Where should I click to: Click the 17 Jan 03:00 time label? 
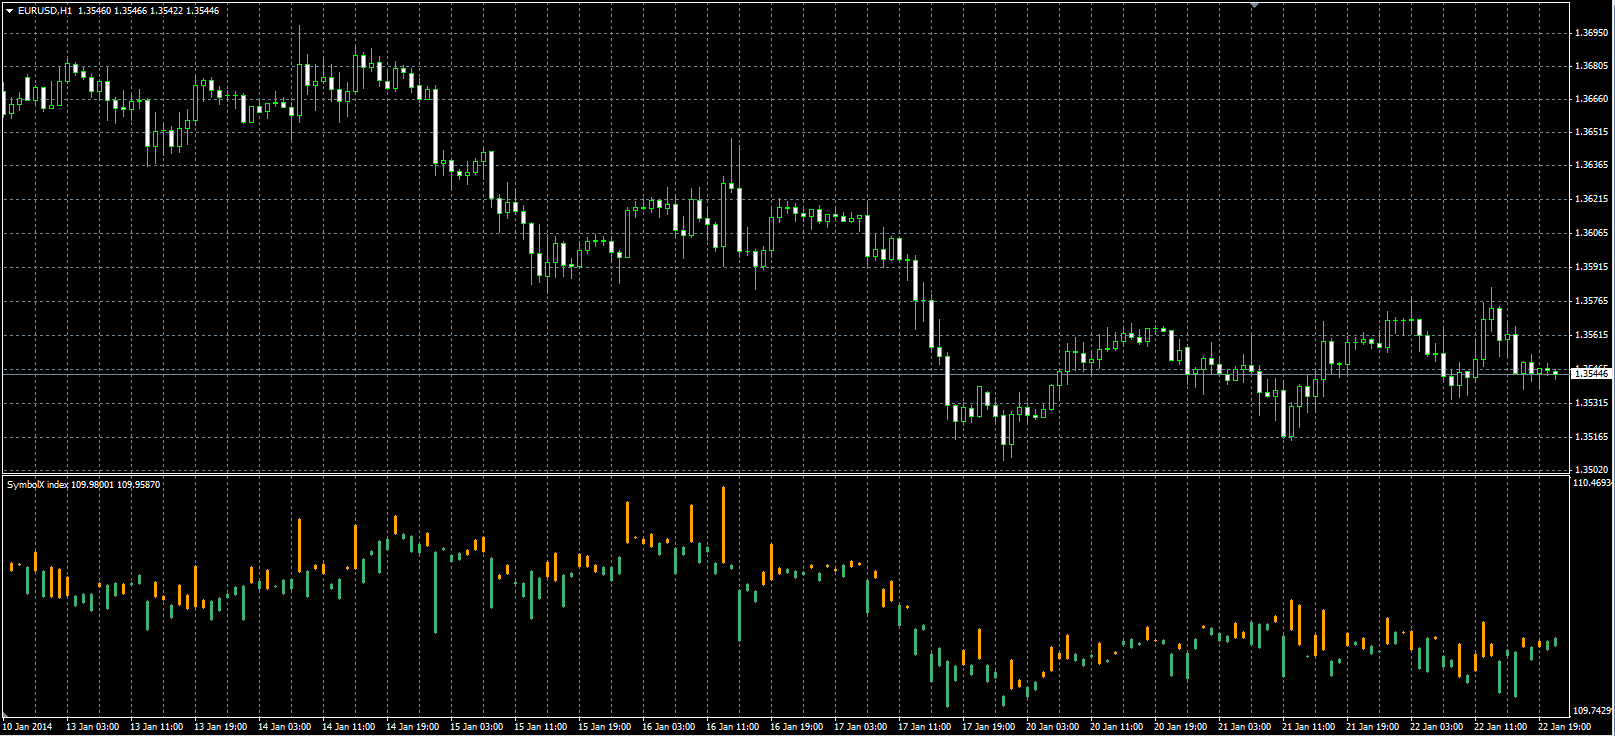(x=860, y=727)
